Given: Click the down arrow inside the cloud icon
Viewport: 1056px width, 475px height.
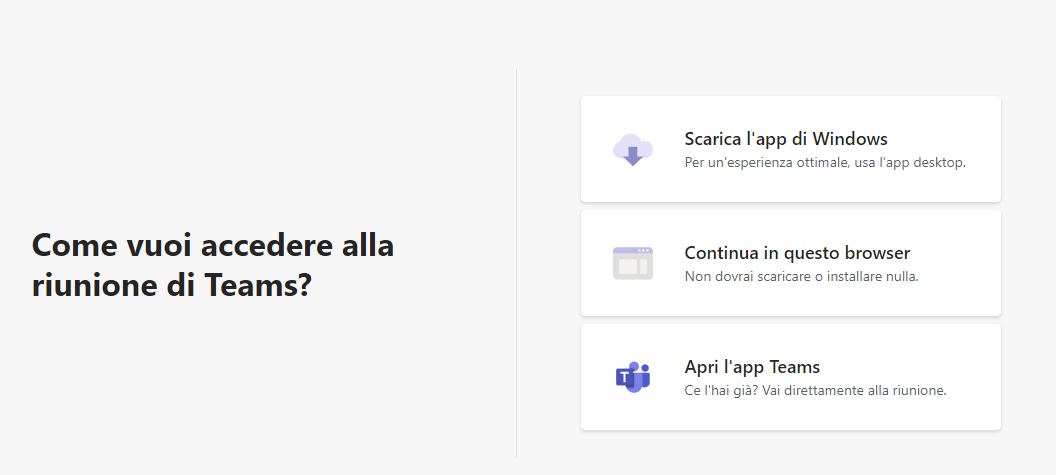Looking at the screenshot, I should 632,156.
